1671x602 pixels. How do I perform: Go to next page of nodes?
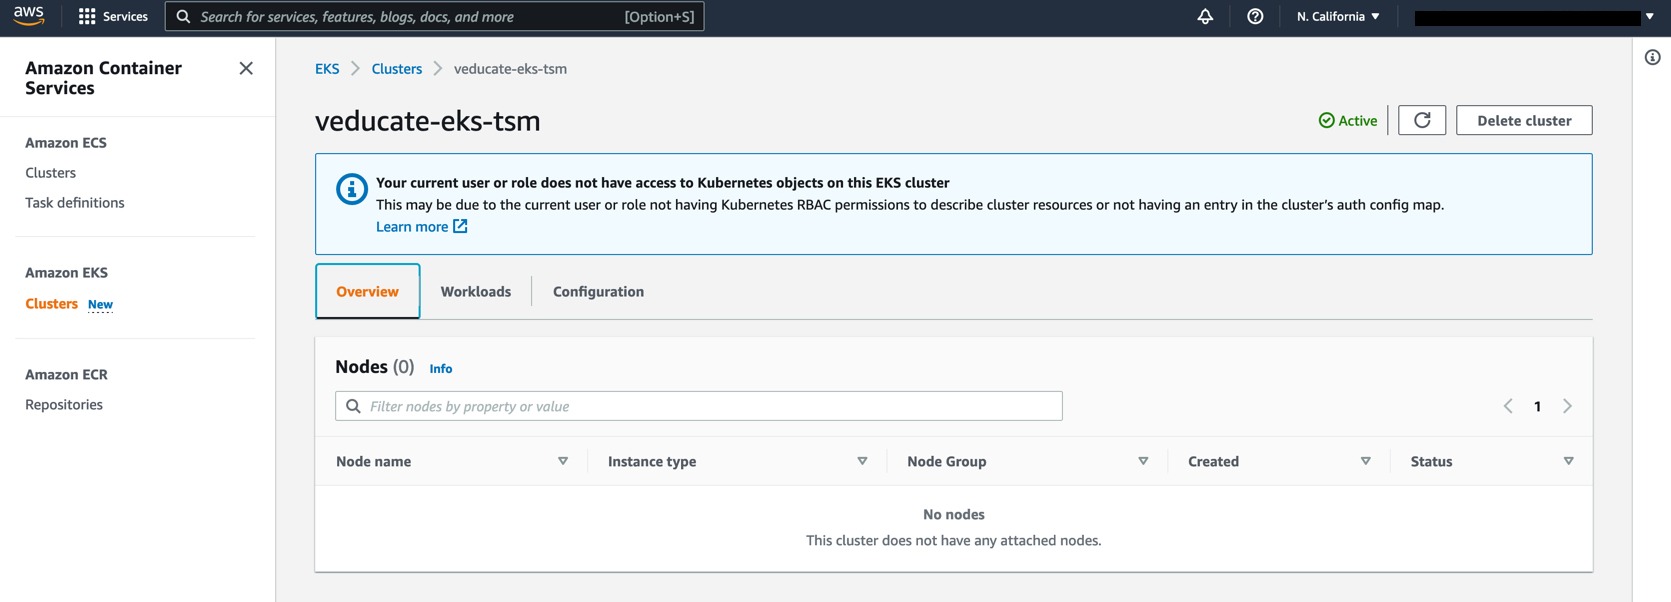[1567, 406]
